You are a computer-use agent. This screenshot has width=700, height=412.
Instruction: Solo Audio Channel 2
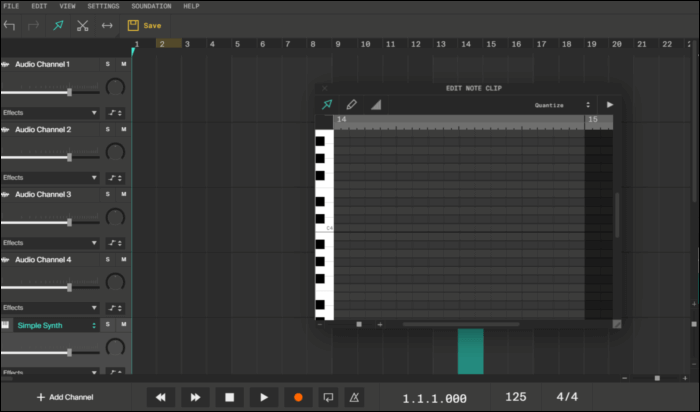pyautogui.click(x=108, y=129)
